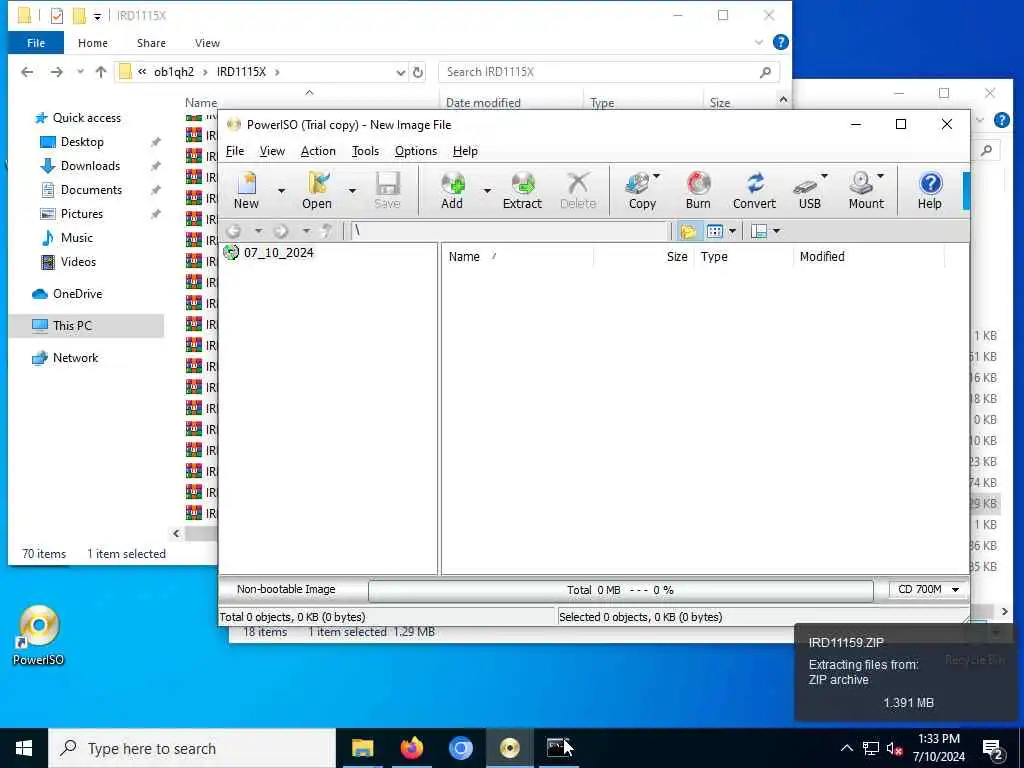
Task: Expand the Add button dropdown arrow
Action: tap(487, 191)
